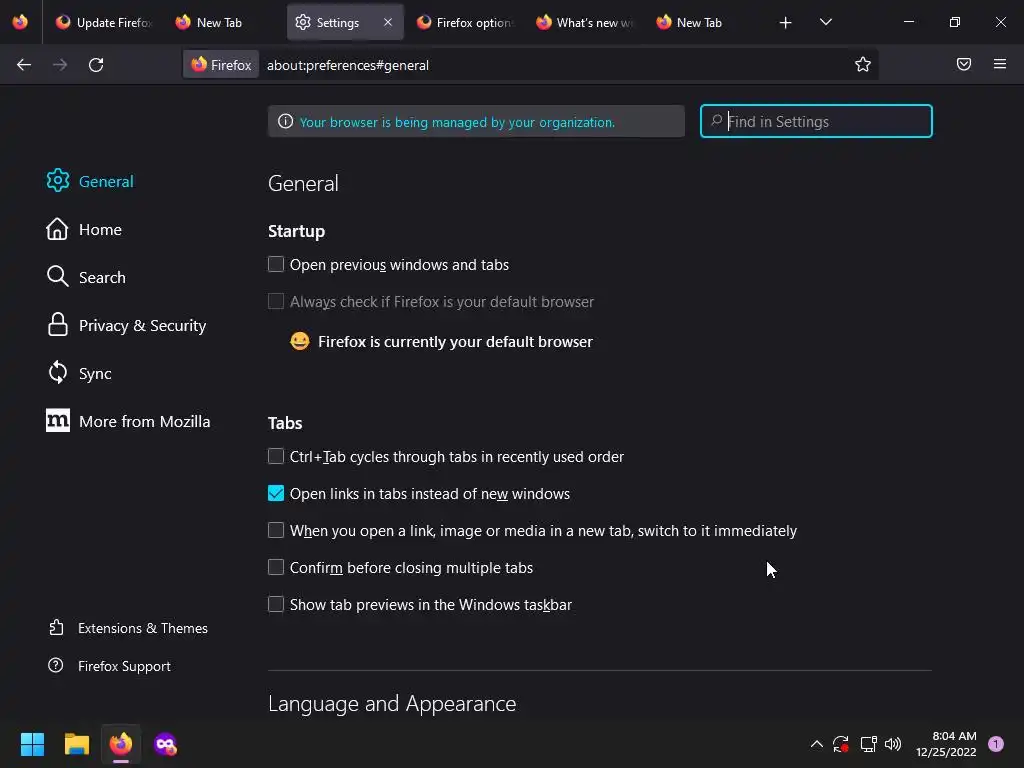Viewport: 1024px width, 768px height.
Task: Open Firefox View pinned icon
Action: click(x=20, y=22)
